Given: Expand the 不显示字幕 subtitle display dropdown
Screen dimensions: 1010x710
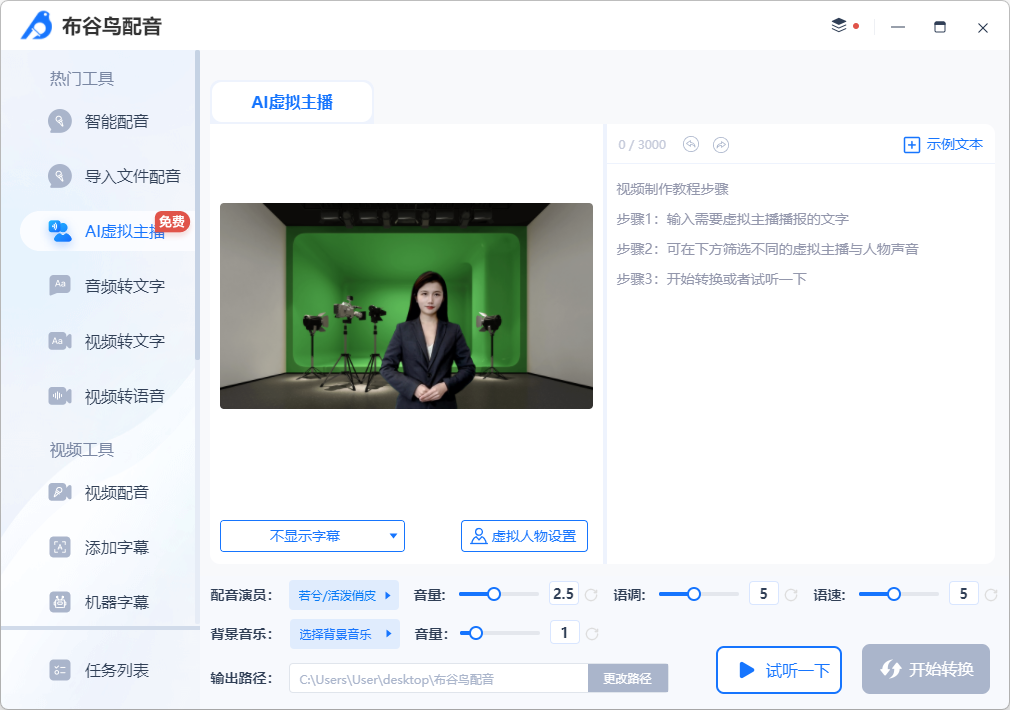Looking at the screenshot, I should [x=312, y=536].
